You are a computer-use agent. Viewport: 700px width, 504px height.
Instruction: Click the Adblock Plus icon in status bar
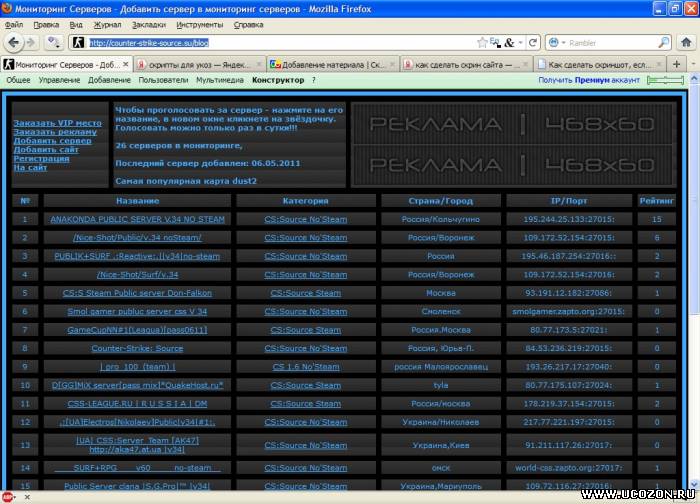coord(8,497)
